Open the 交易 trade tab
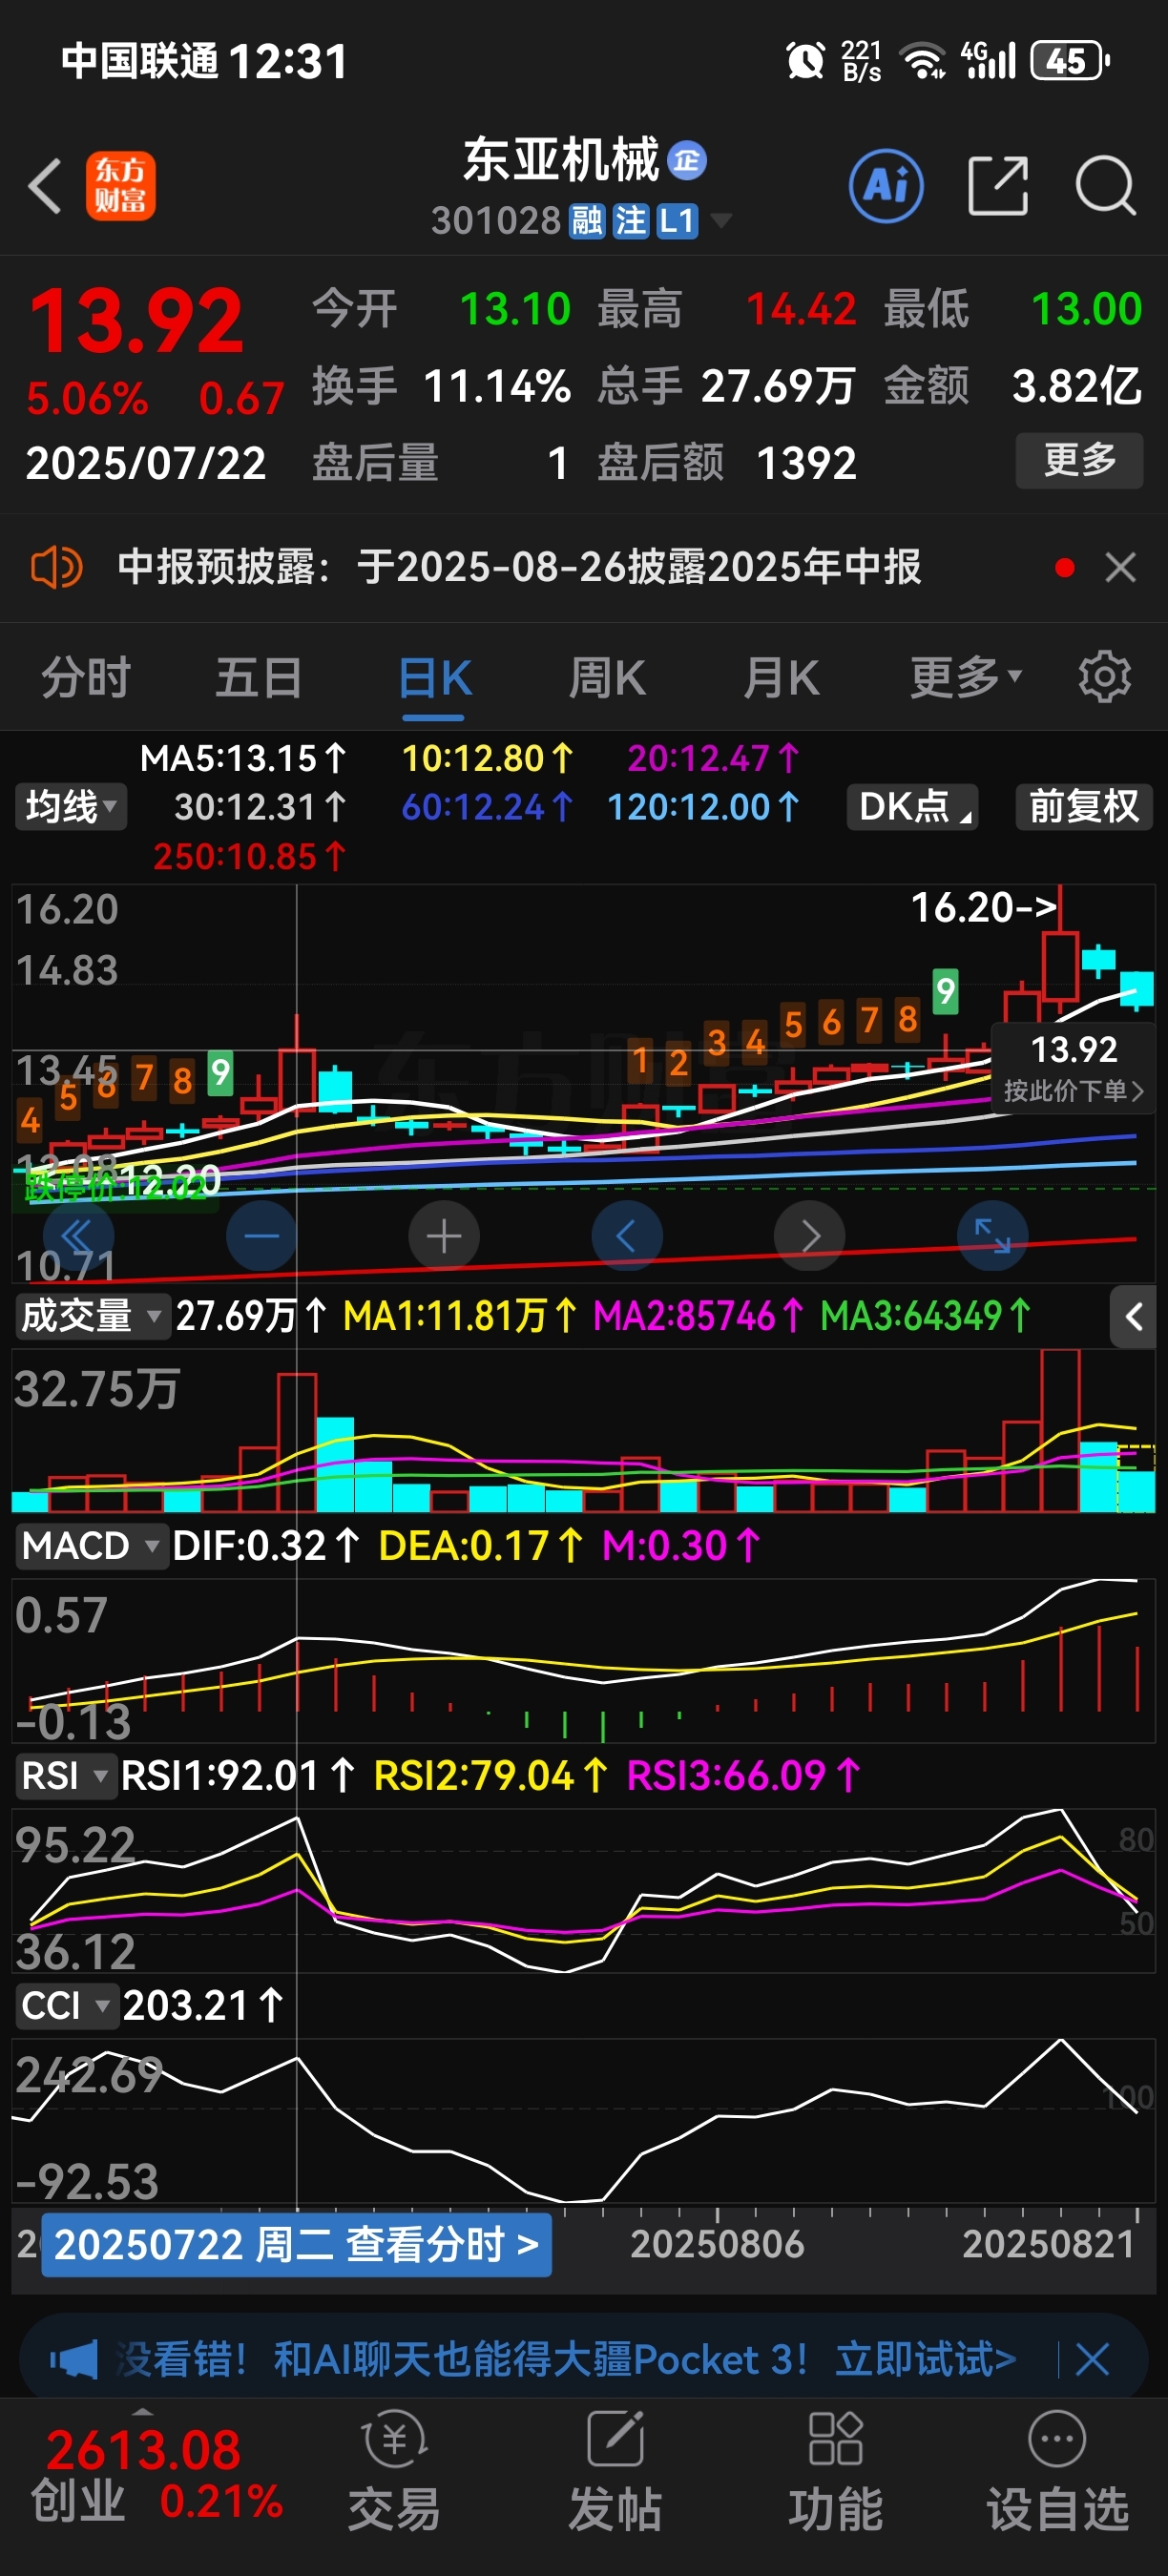1168x2576 pixels. click(394, 2470)
